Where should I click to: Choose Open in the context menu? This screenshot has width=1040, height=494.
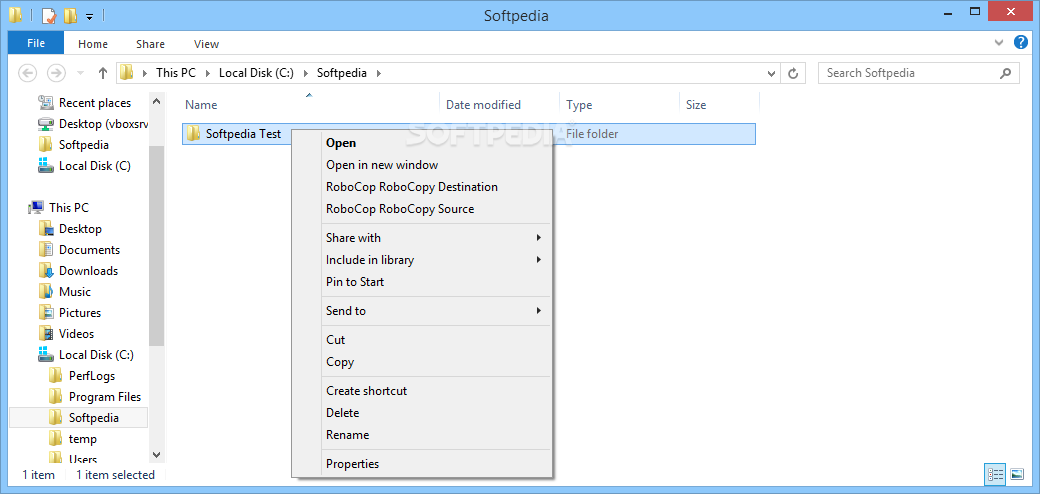341,143
